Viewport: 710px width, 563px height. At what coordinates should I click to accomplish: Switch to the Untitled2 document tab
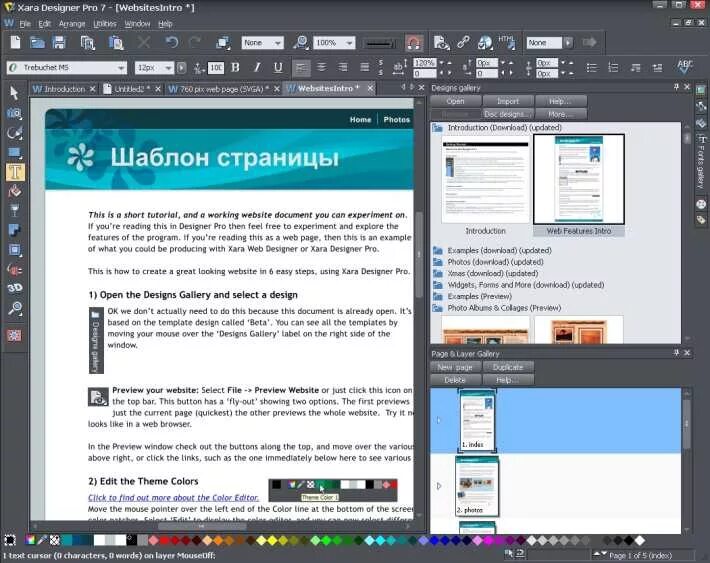[129, 89]
